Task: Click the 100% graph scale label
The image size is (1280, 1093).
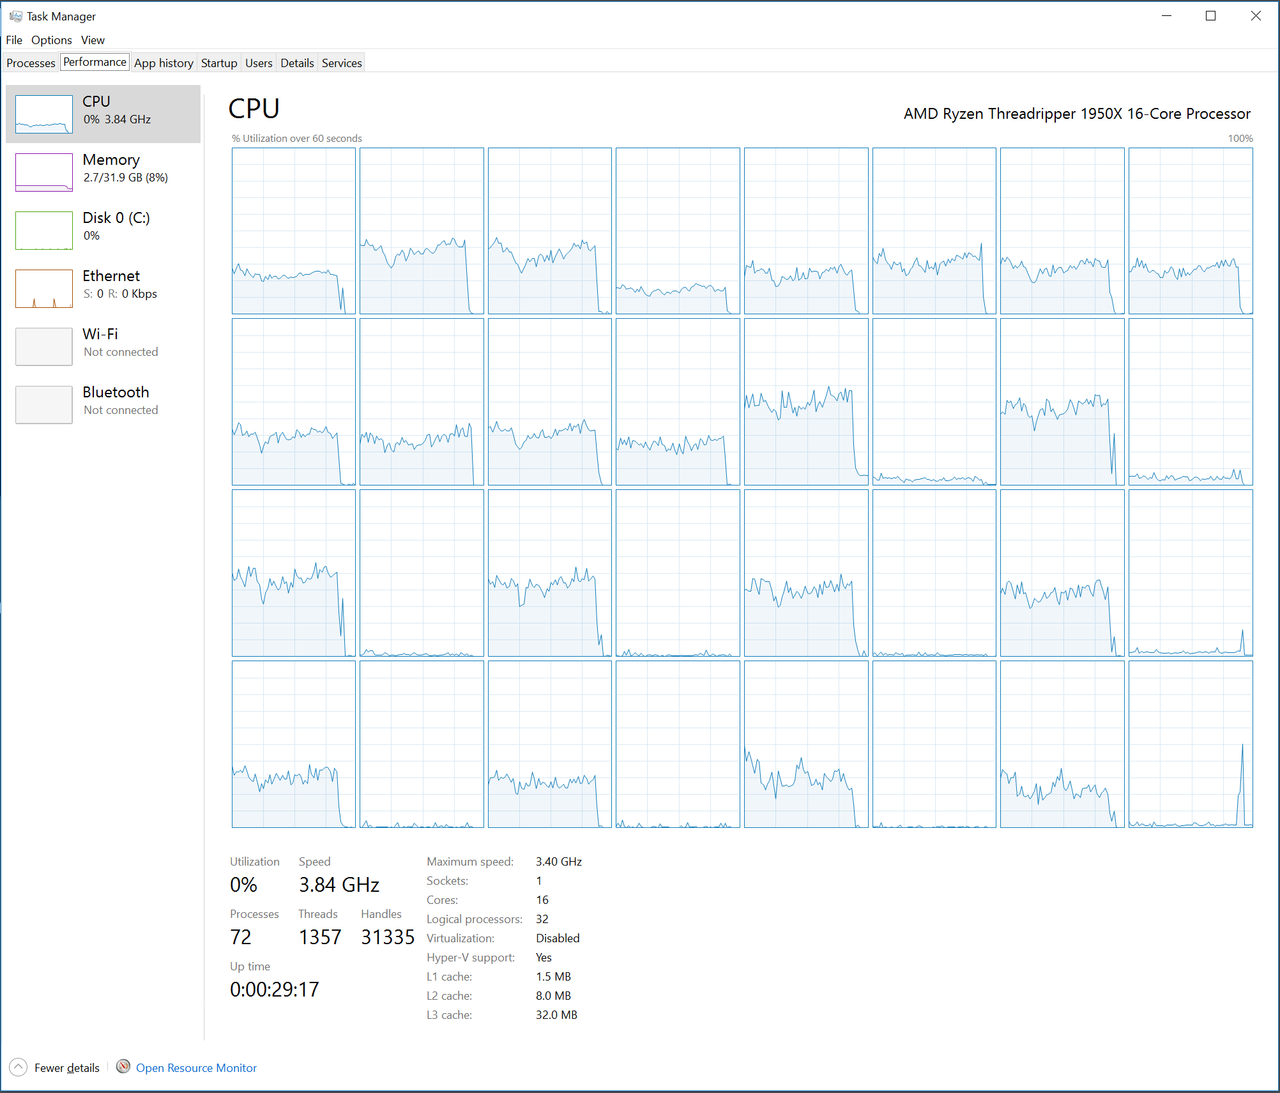Action: click(1240, 139)
